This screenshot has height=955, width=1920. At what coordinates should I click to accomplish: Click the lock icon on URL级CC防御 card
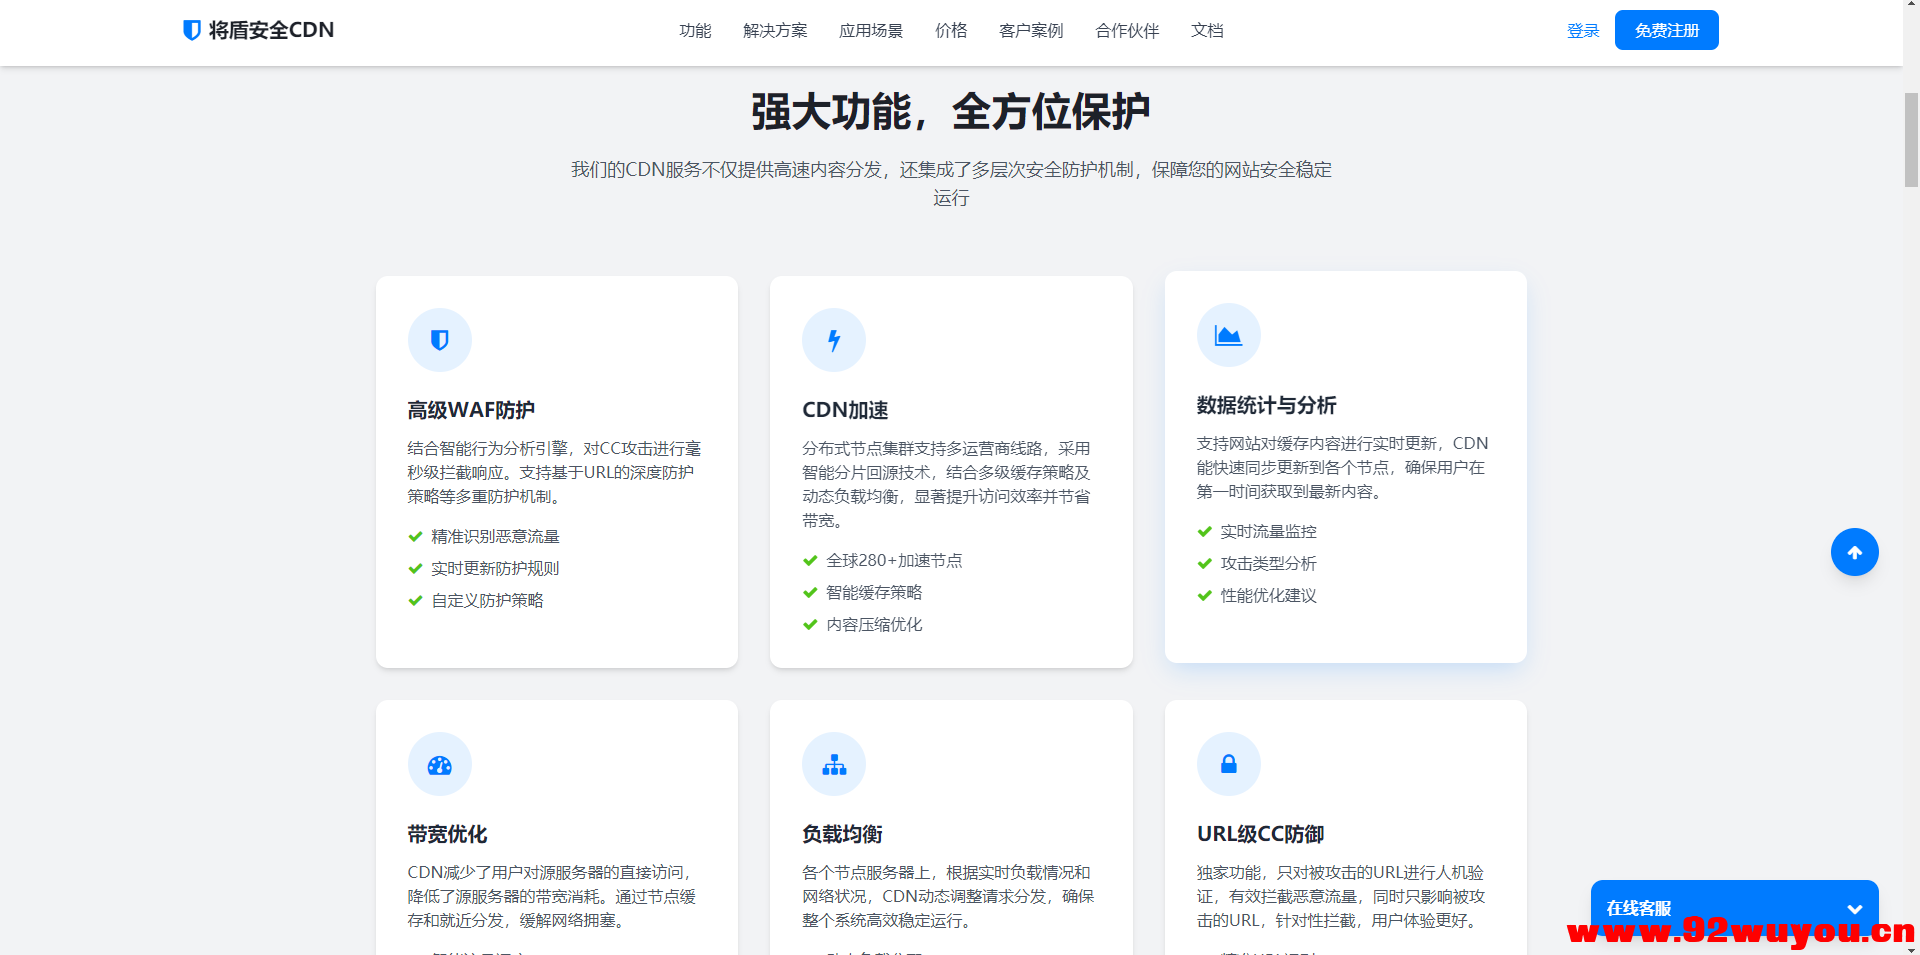coord(1228,764)
